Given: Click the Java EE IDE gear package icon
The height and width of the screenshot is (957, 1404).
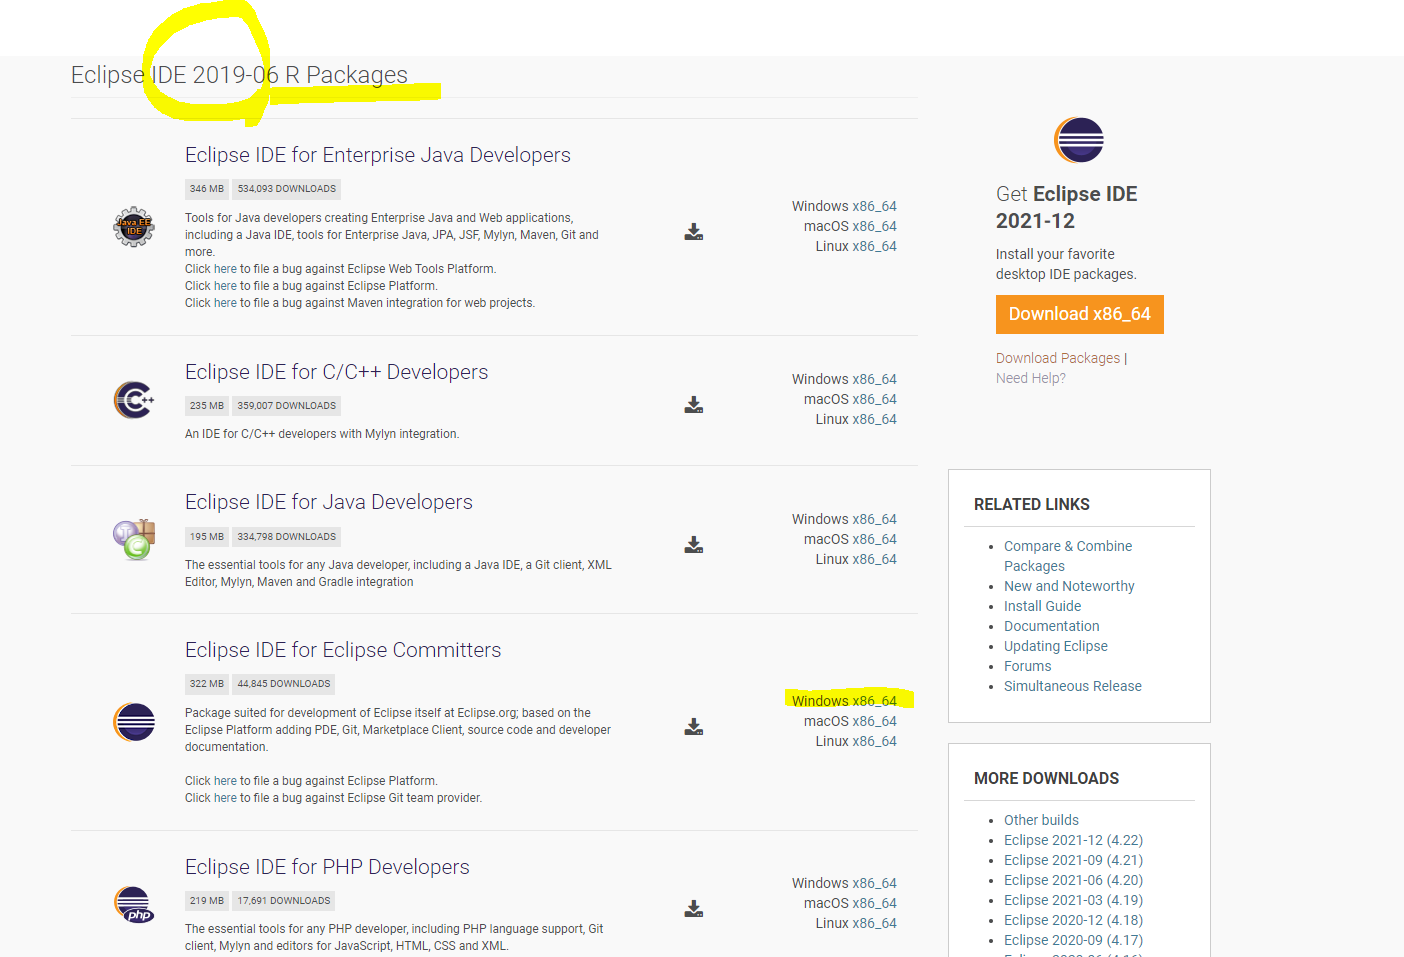Looking at the screenshot, I should coord(134,227).
